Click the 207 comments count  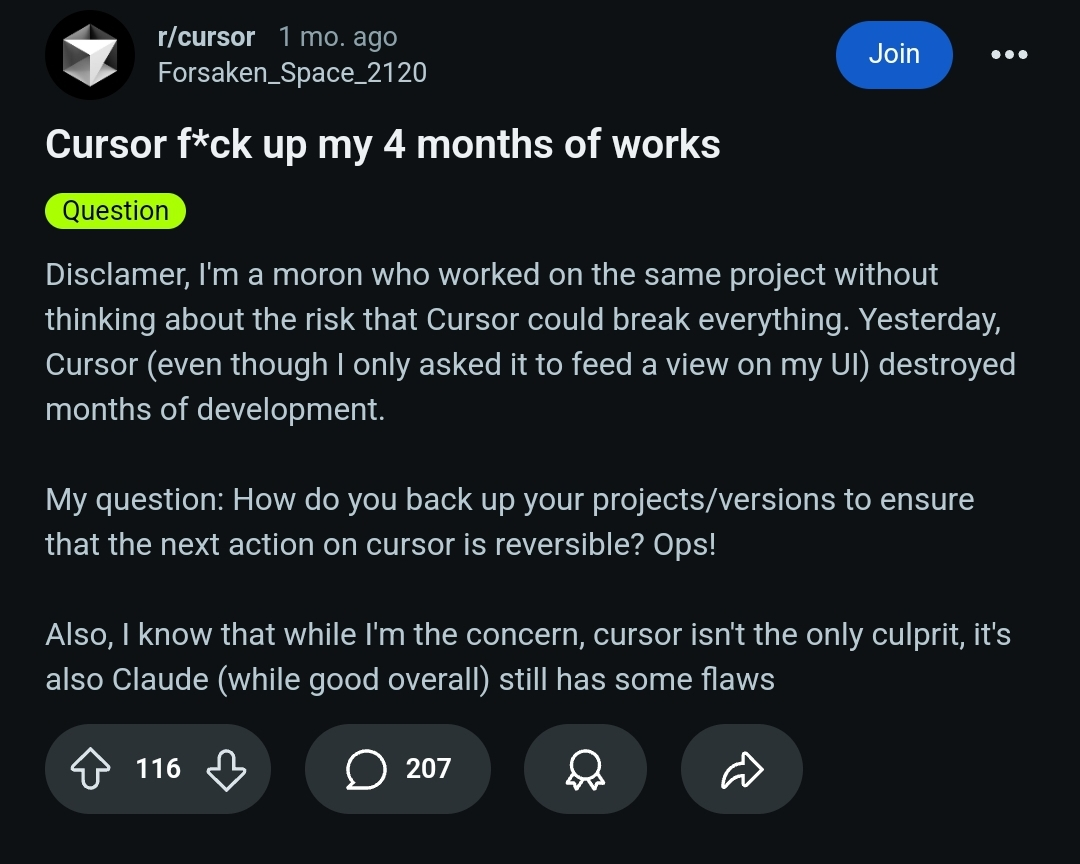tap(428, 769)
